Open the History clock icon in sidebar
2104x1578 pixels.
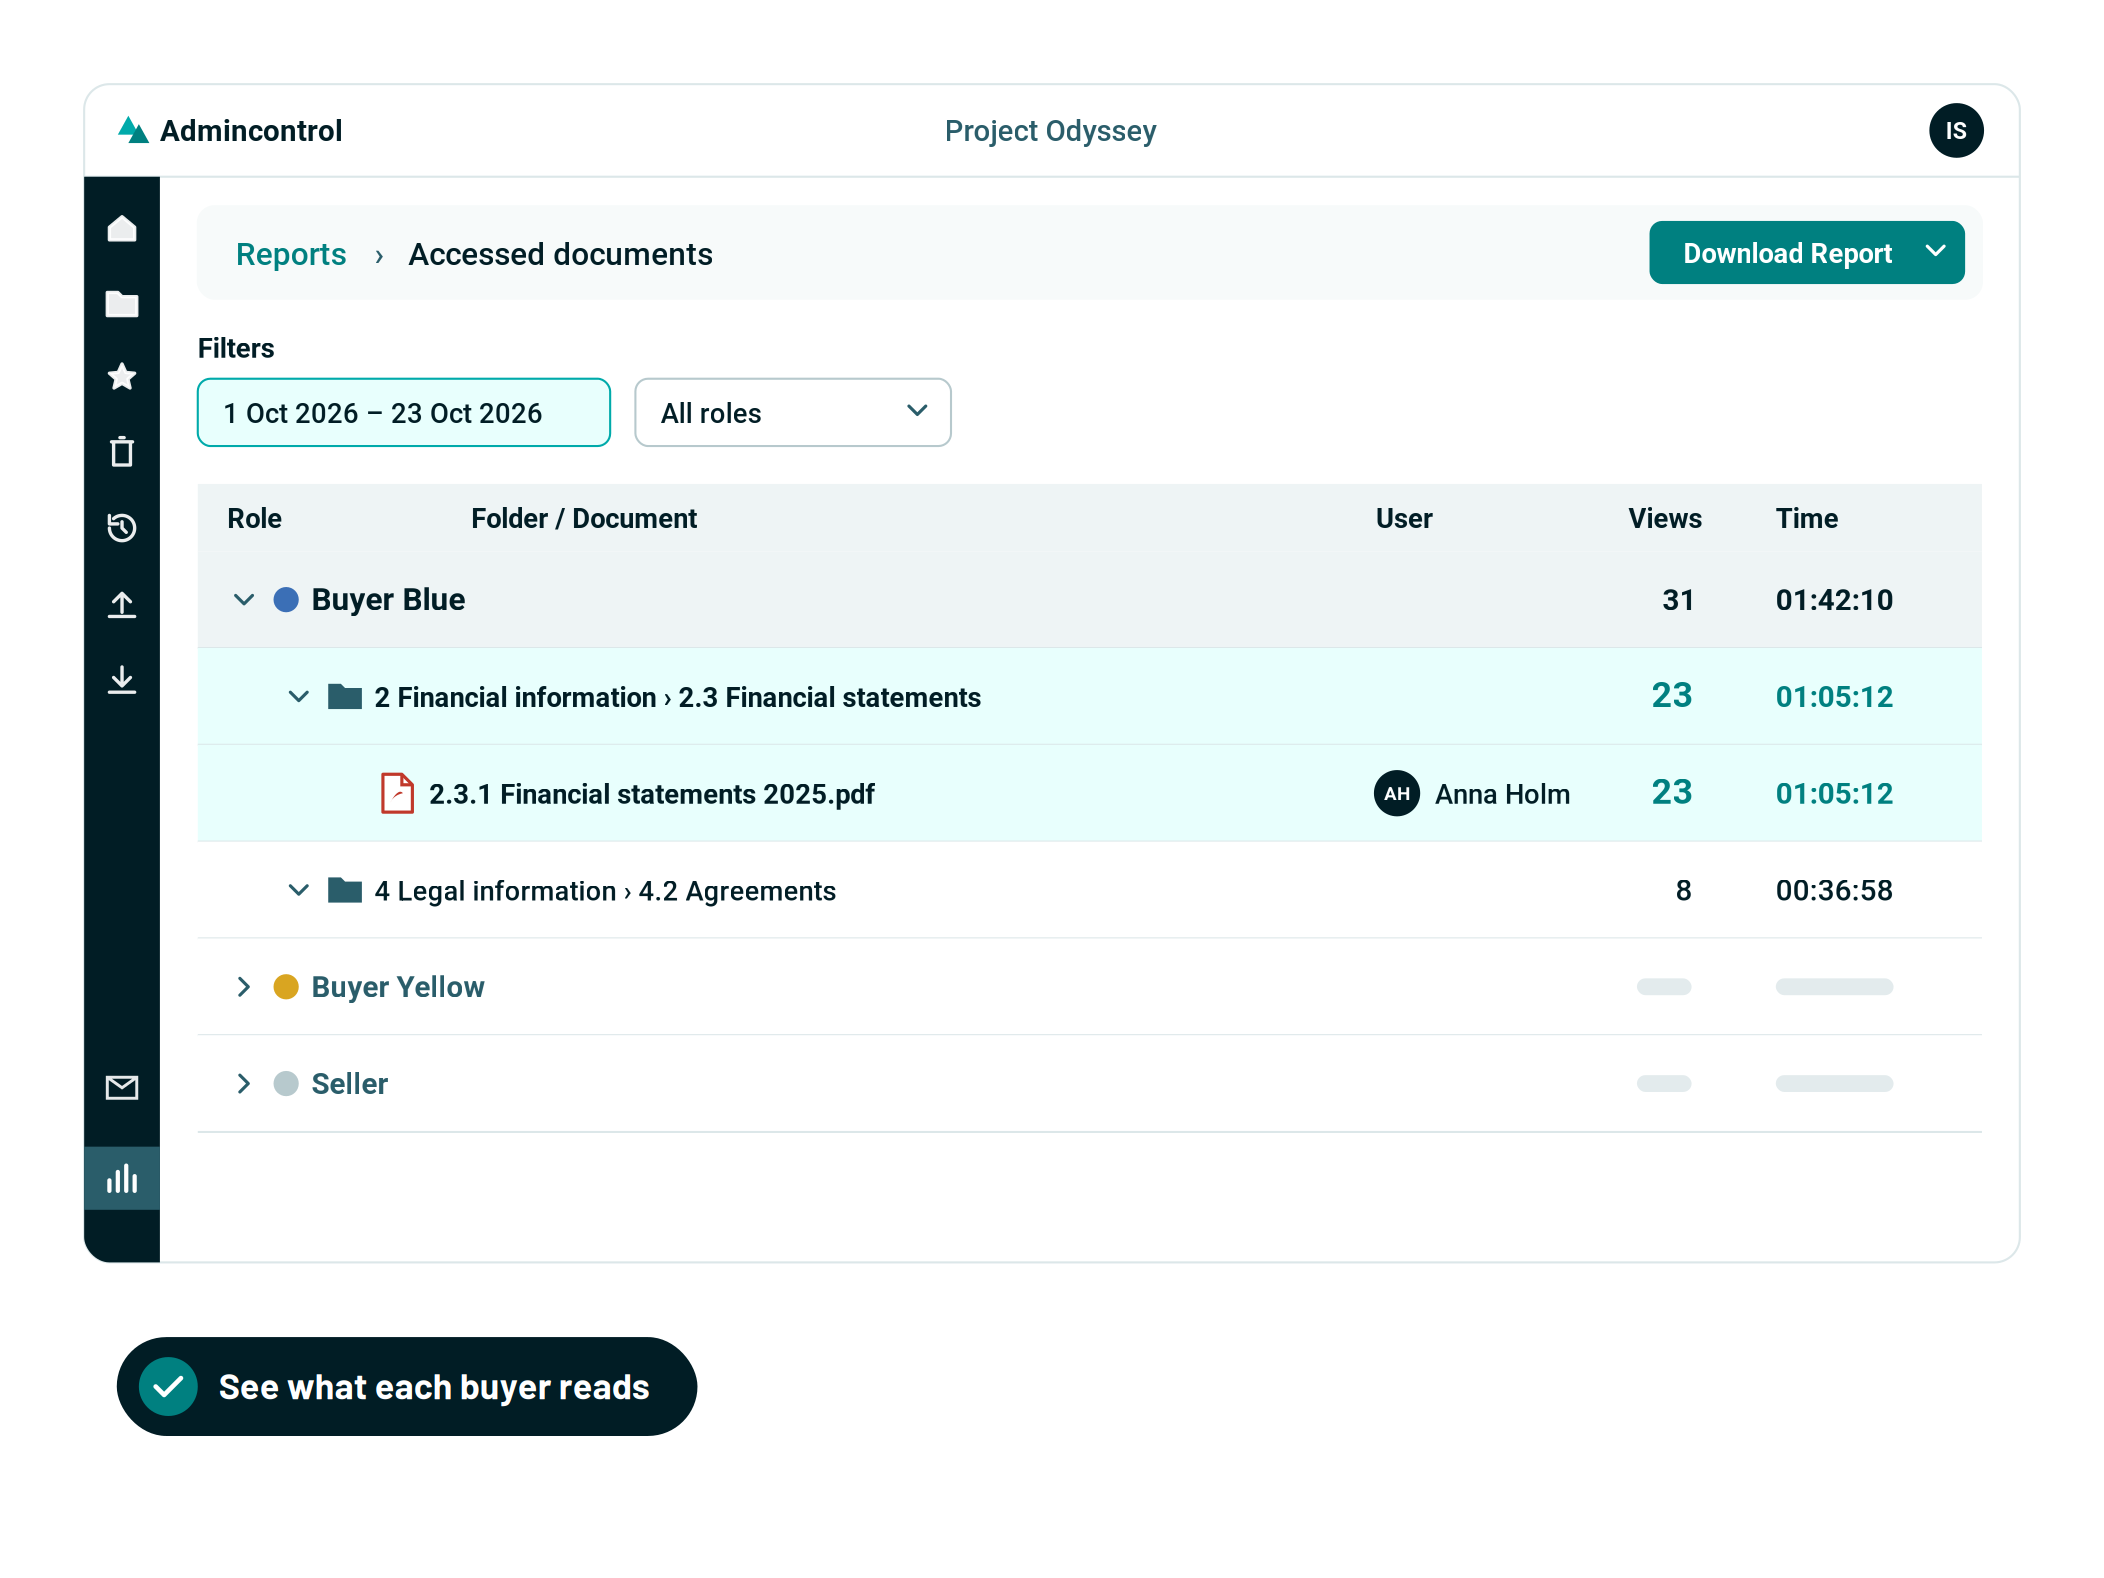click(122, 527)
